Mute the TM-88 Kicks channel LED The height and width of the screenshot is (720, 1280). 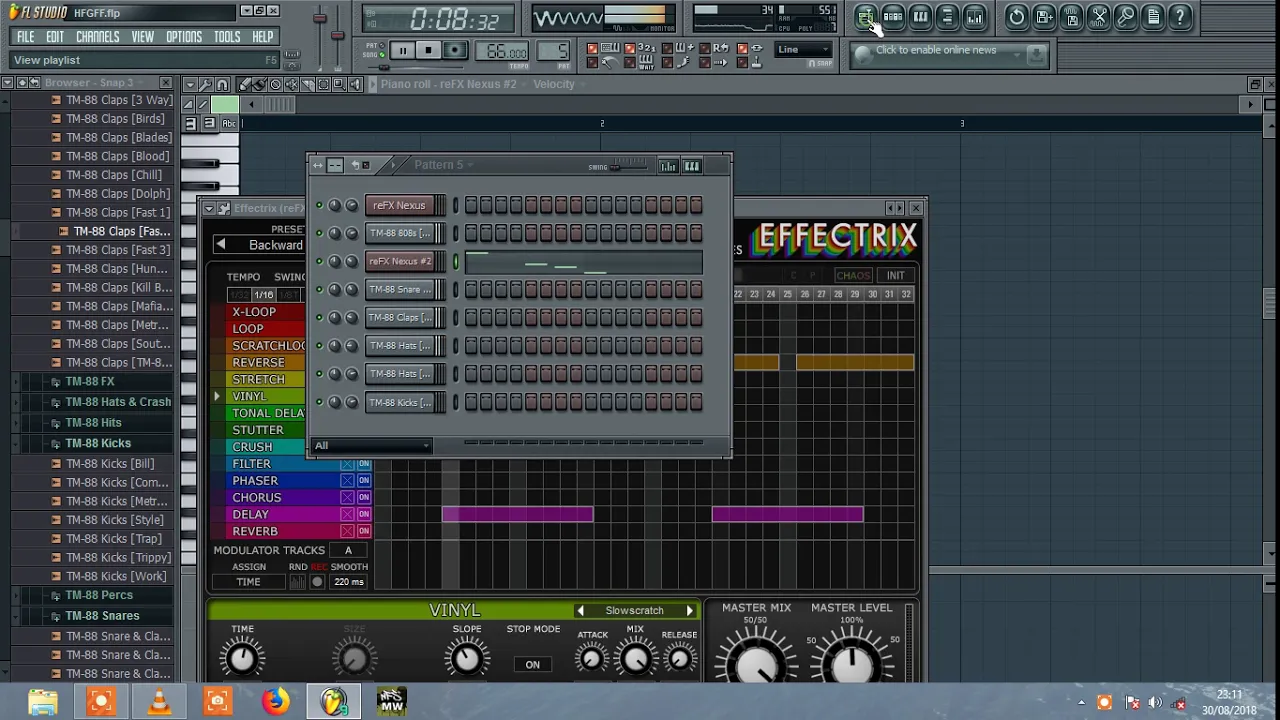[319, 402]
